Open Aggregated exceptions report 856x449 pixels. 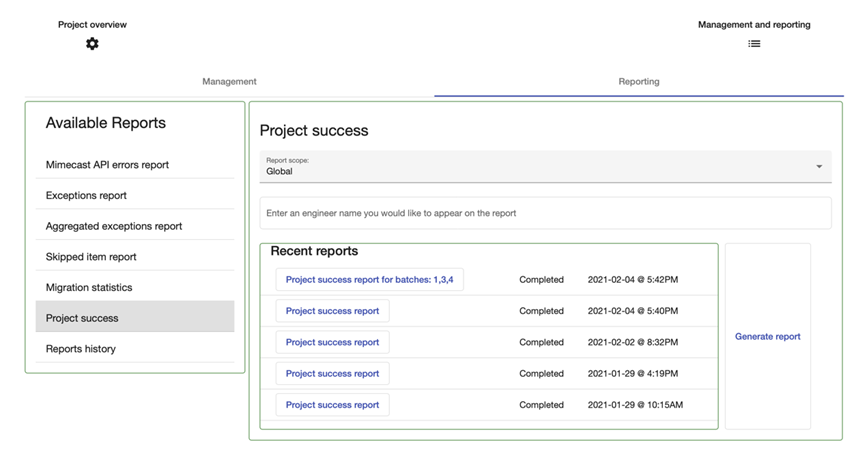click(x=114, y=227)
